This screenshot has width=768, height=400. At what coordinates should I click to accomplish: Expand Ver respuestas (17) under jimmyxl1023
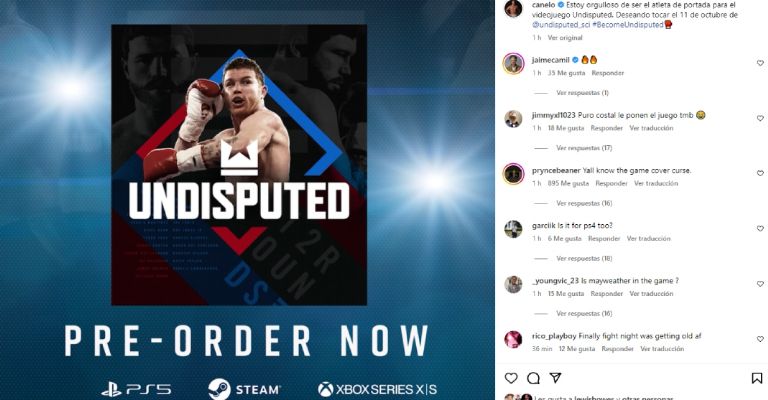[584, 148]
